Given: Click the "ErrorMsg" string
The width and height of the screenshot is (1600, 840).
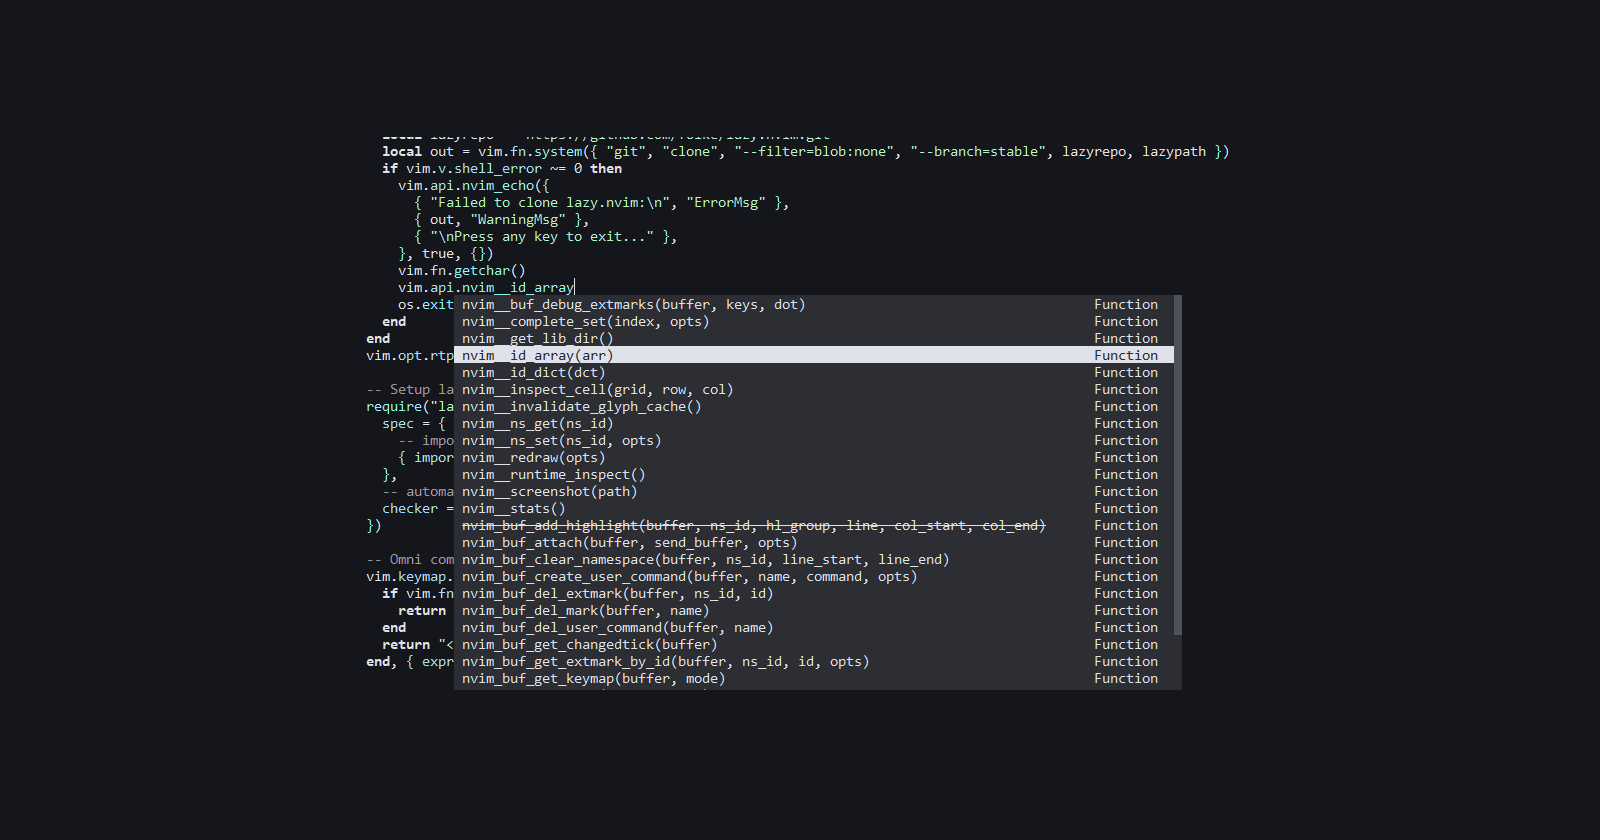Looking at the screenshot, I should coord(726,202).
